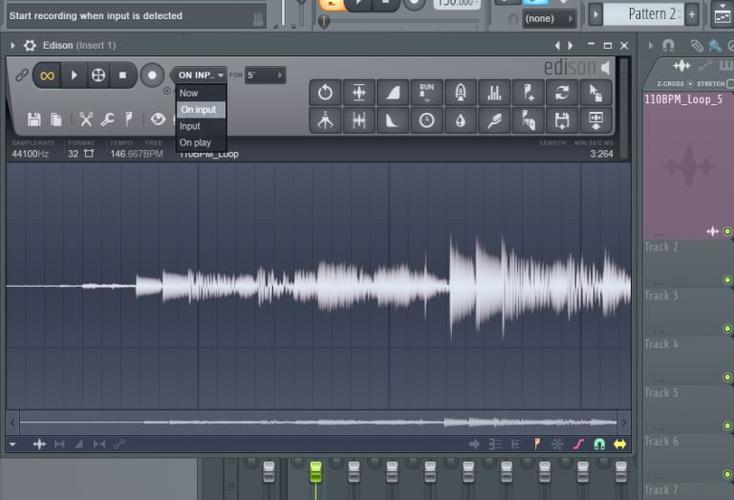Click the add marker flag tool
This screenshot has height=500, width=734.
click(528, 93)
